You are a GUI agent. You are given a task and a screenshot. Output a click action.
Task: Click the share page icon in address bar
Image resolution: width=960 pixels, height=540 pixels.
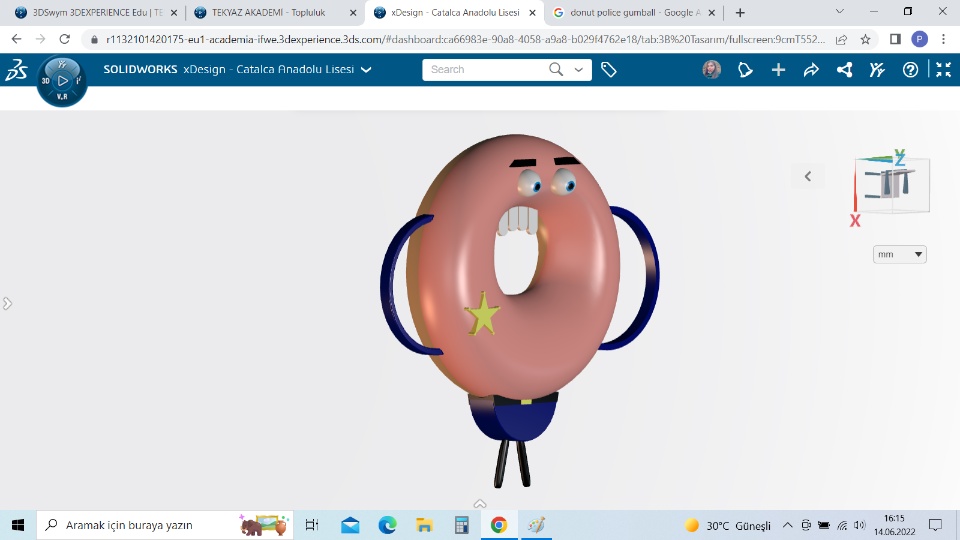841,39
